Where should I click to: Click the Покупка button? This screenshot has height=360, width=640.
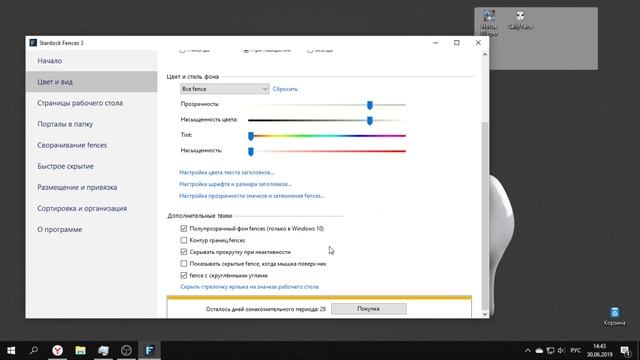click(x=369, y=309)
